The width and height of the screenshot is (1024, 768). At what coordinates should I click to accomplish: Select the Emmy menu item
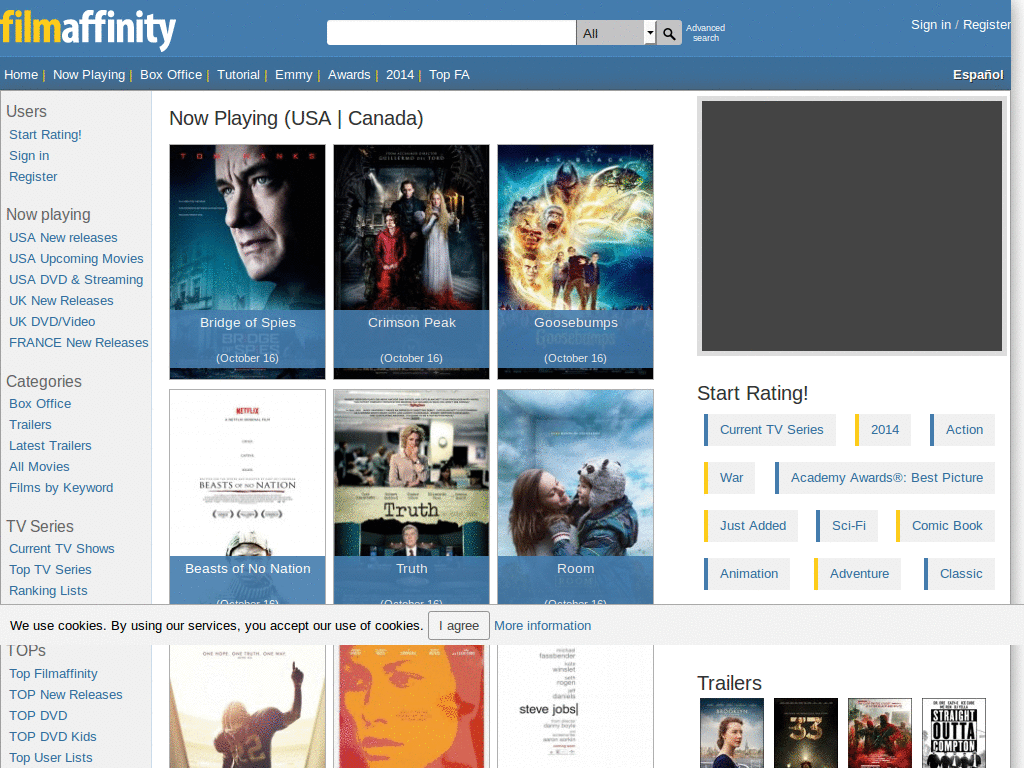click(294, 74)
